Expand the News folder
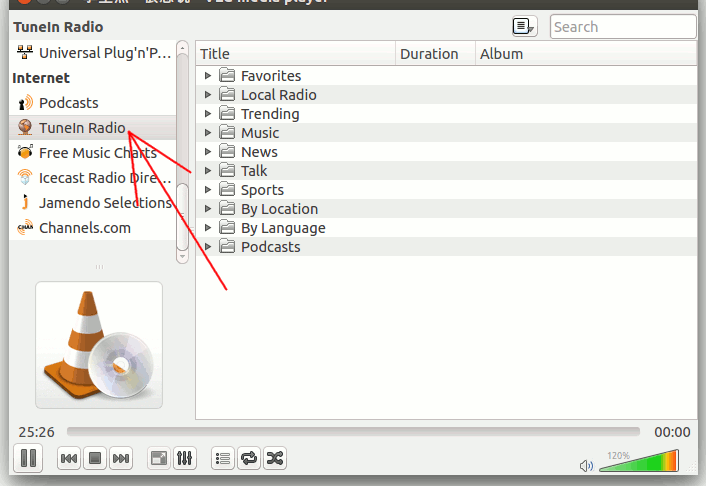The width and height of the screenshot is (706, 486). [208, 152]
